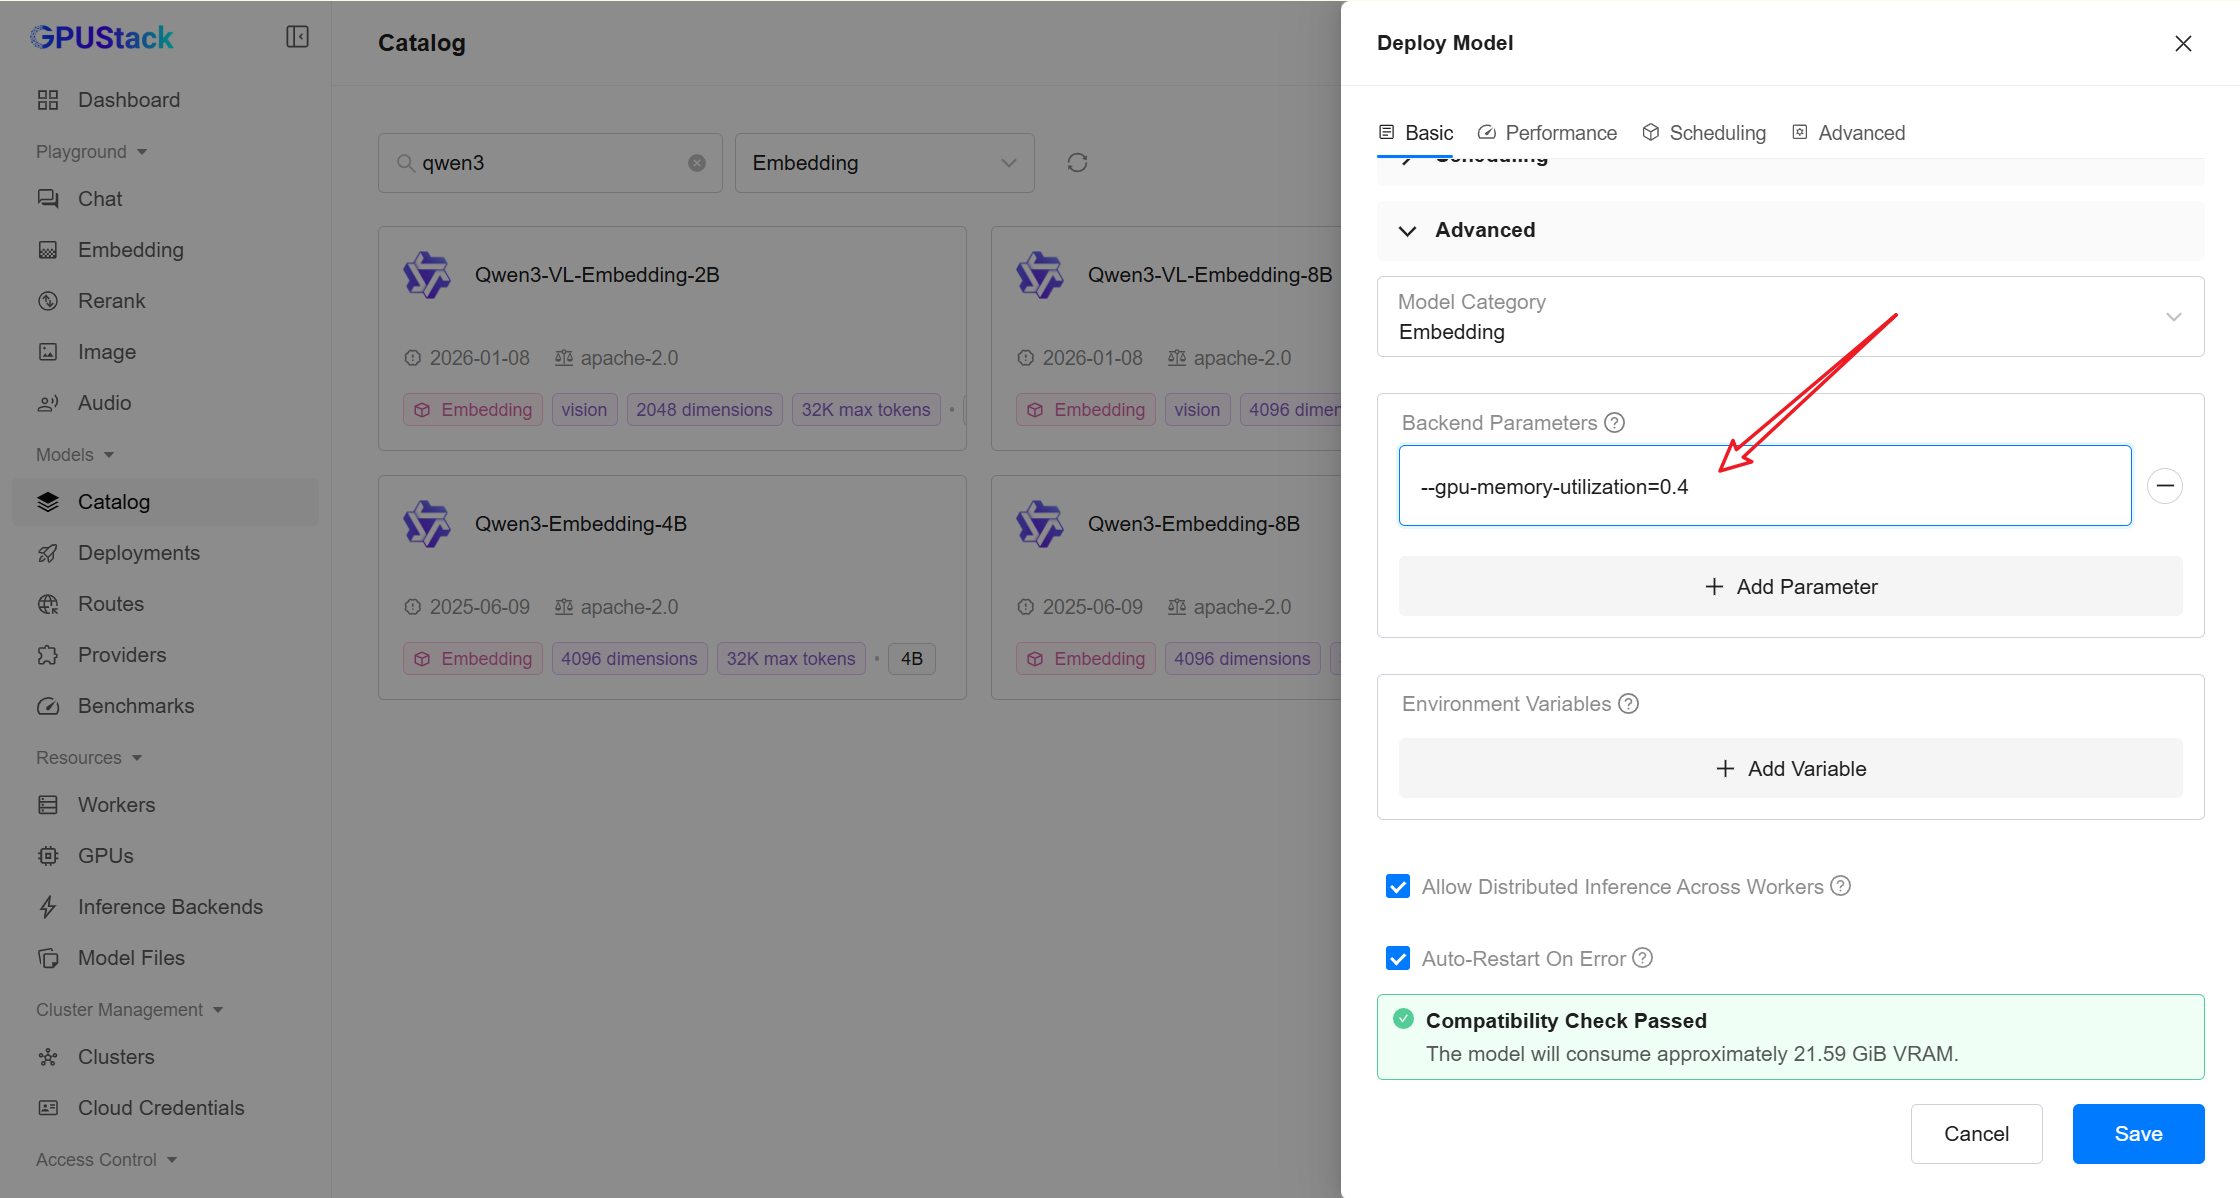This screenshot has width=2240, height=1198.
Task: Click the refresh catalog icon
Action: coord(1077,163)
